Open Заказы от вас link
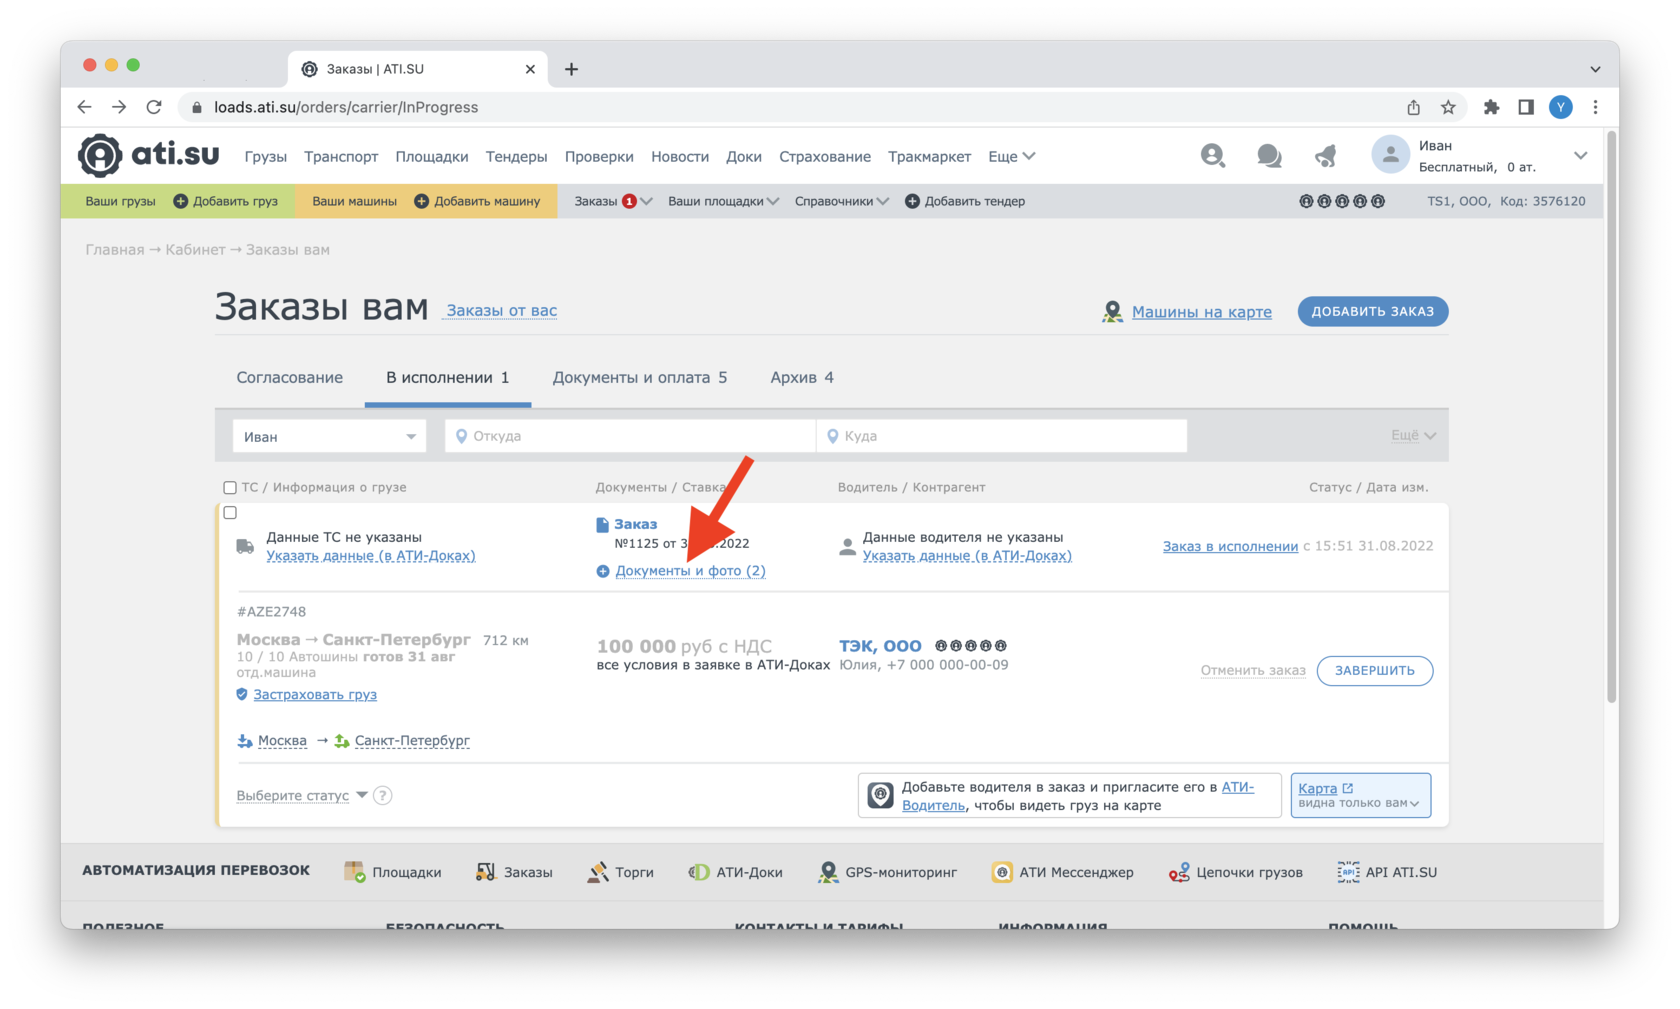This screenshot has height=1009, width=1680. click(502, 310)
